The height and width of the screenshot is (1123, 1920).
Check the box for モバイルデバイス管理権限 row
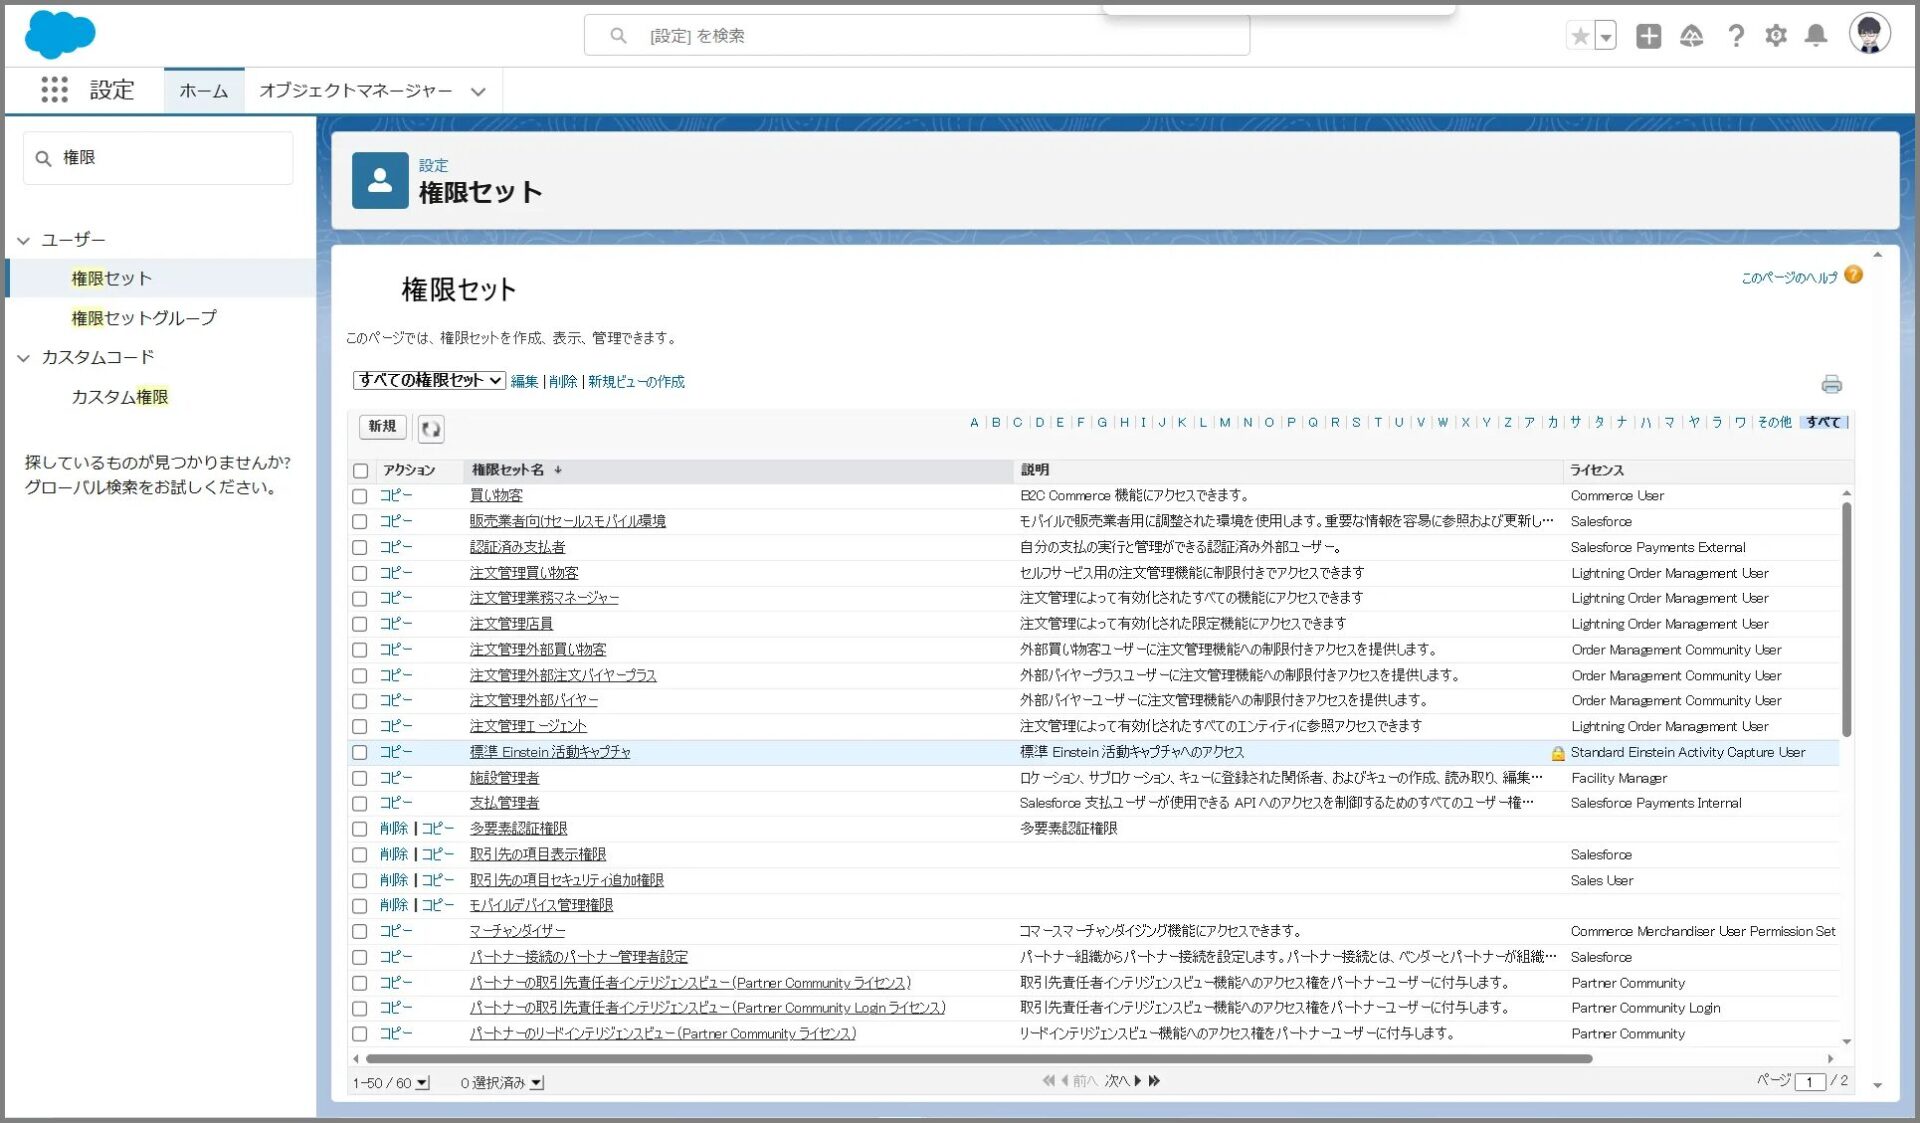tap(360, 906)
